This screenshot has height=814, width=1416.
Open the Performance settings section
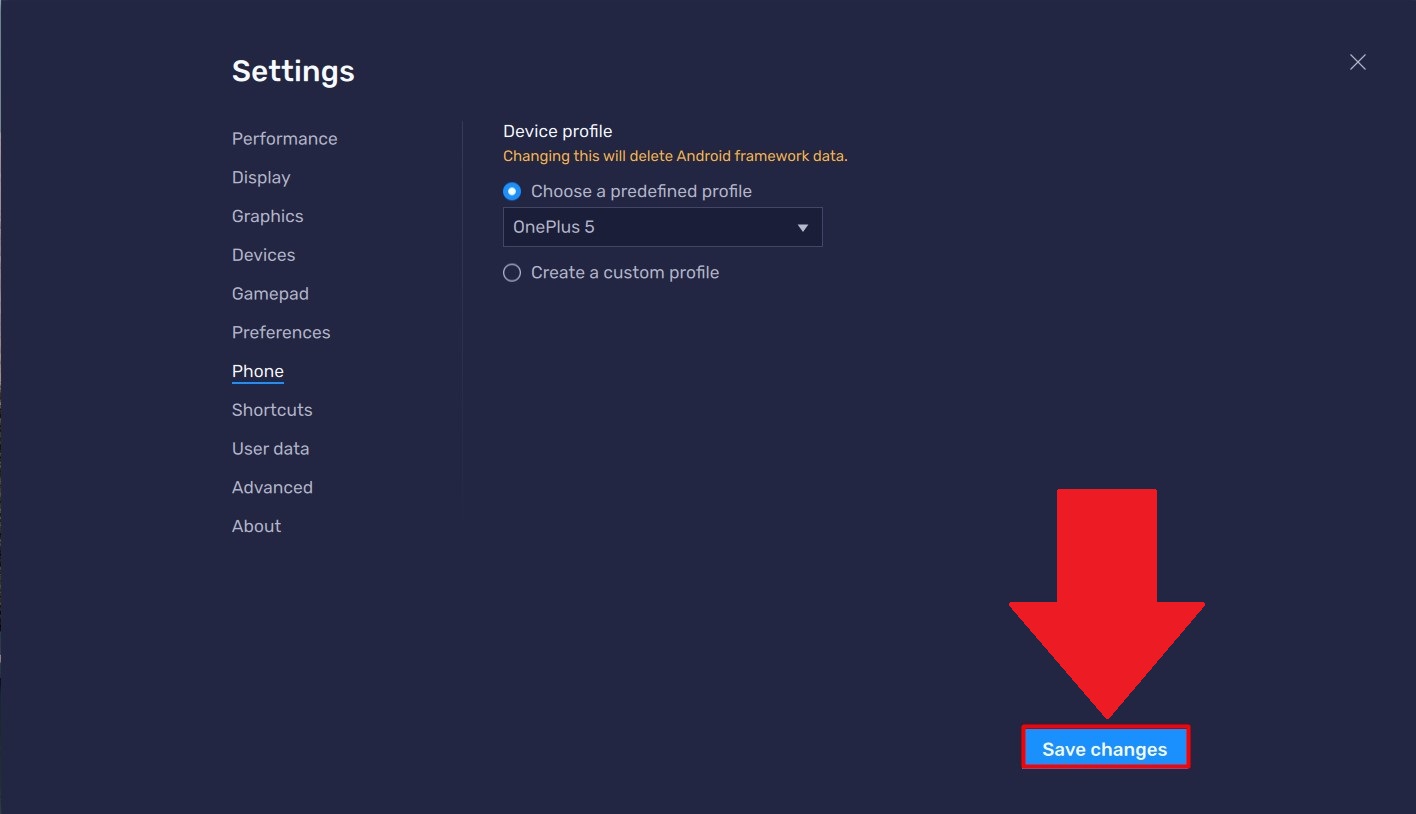(284, 139)
